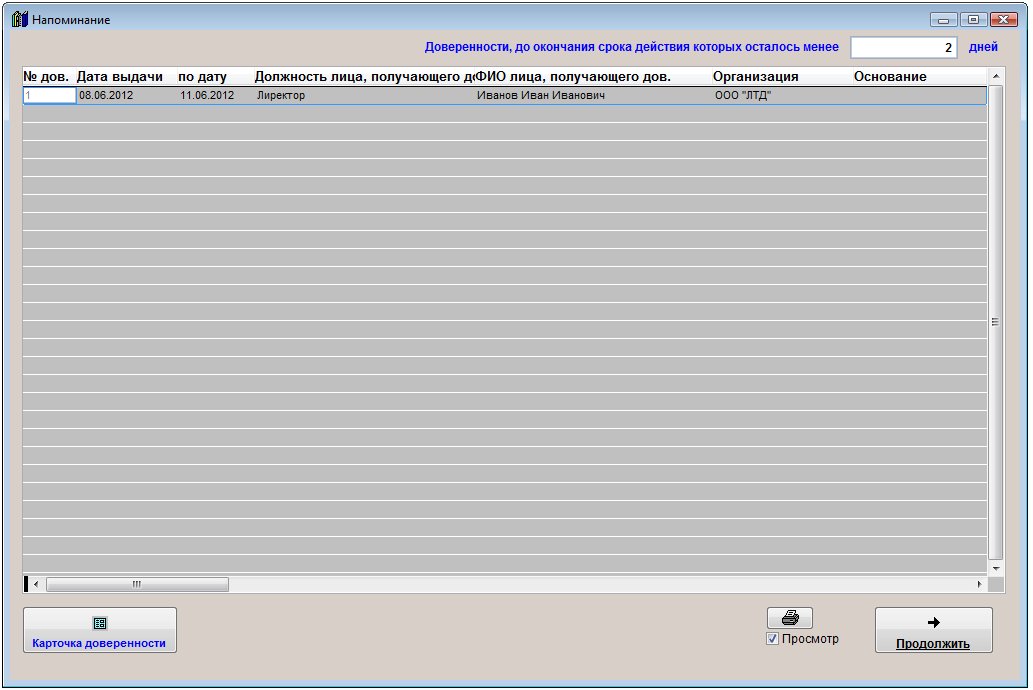Click the horizontal scrollbar right arrow

tap(980, 584)
